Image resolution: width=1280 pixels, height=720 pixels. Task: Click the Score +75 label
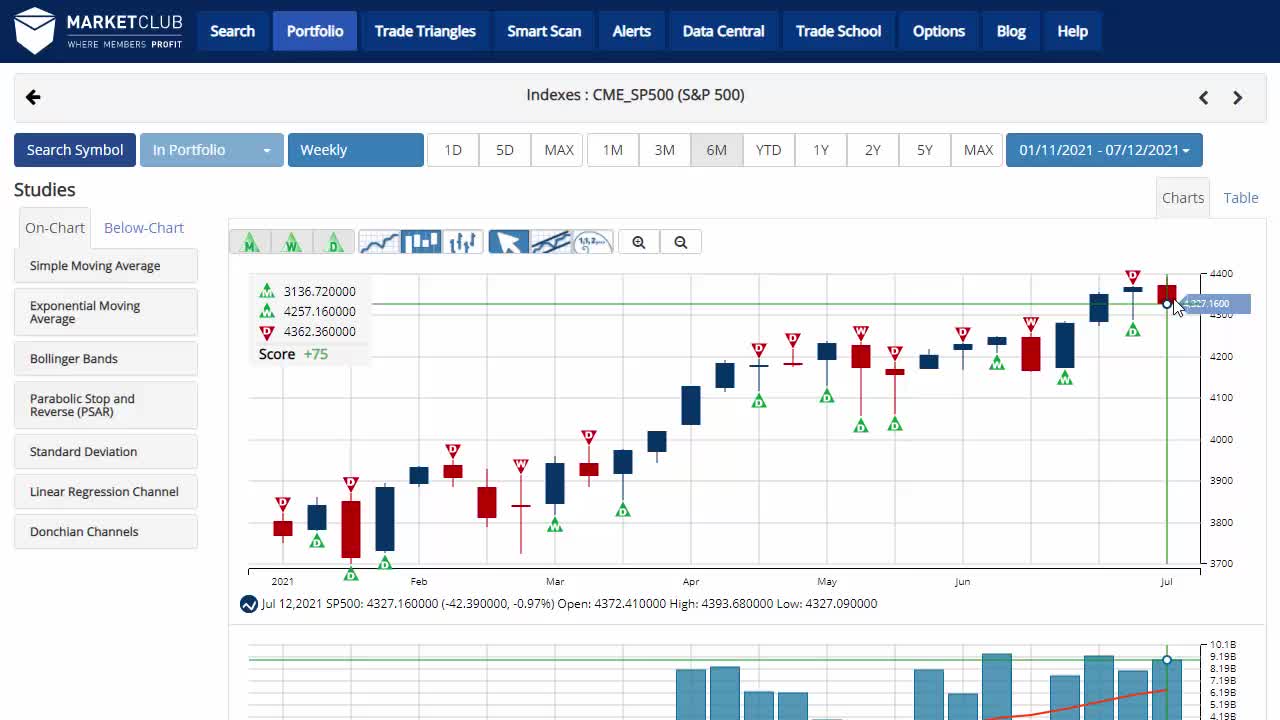point(293,354)
